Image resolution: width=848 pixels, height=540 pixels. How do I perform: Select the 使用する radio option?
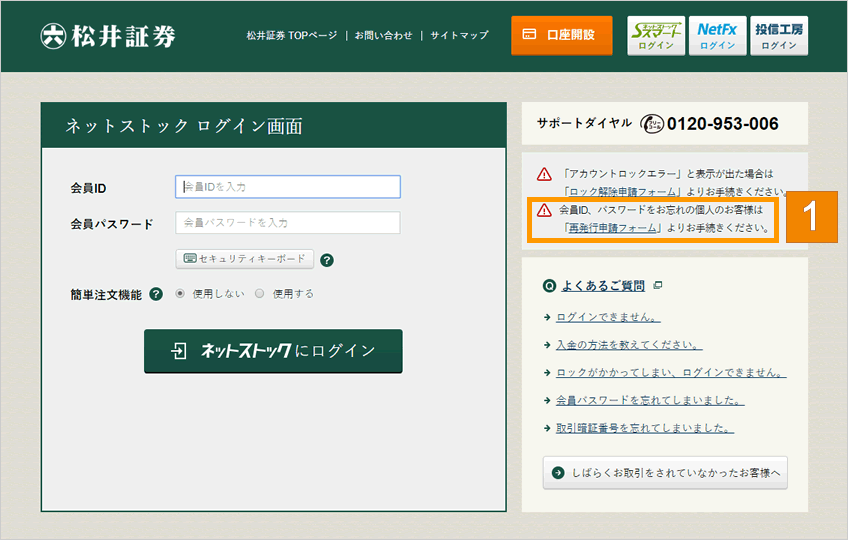pos(260,293)
